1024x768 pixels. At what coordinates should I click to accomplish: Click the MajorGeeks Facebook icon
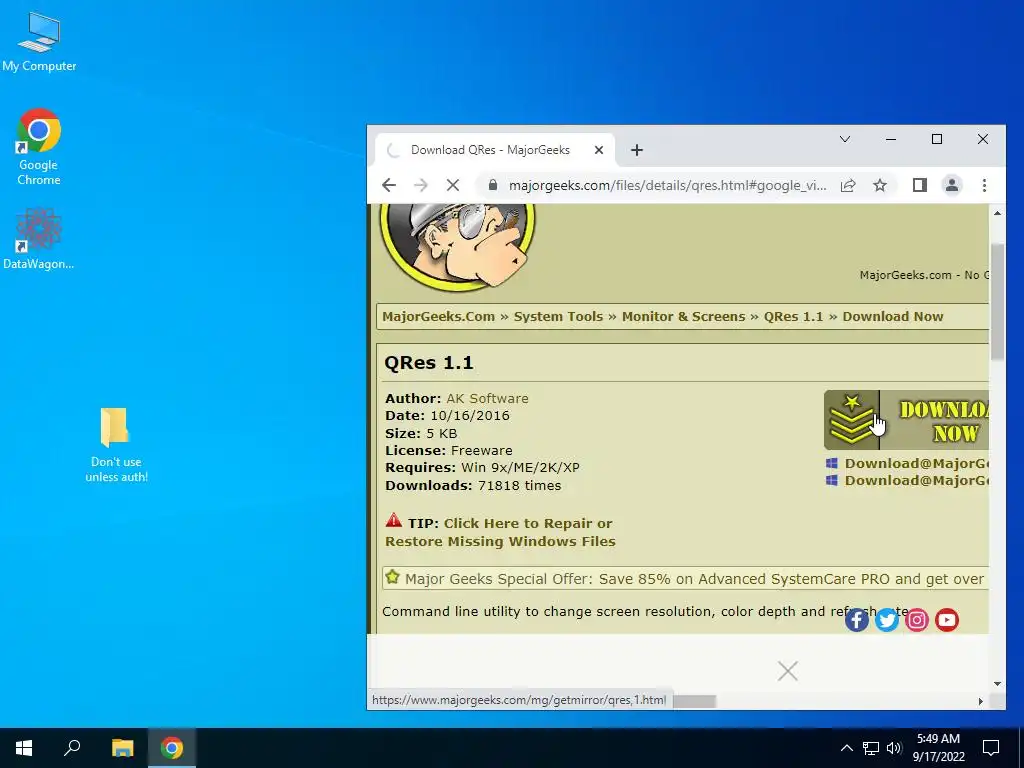[x=857, y=620]
